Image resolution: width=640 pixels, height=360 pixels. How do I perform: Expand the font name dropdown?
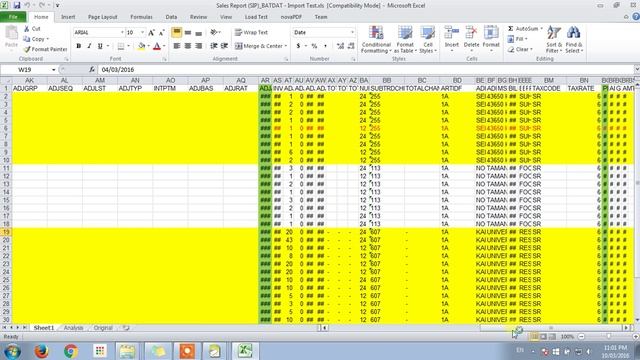click(122, 32)
